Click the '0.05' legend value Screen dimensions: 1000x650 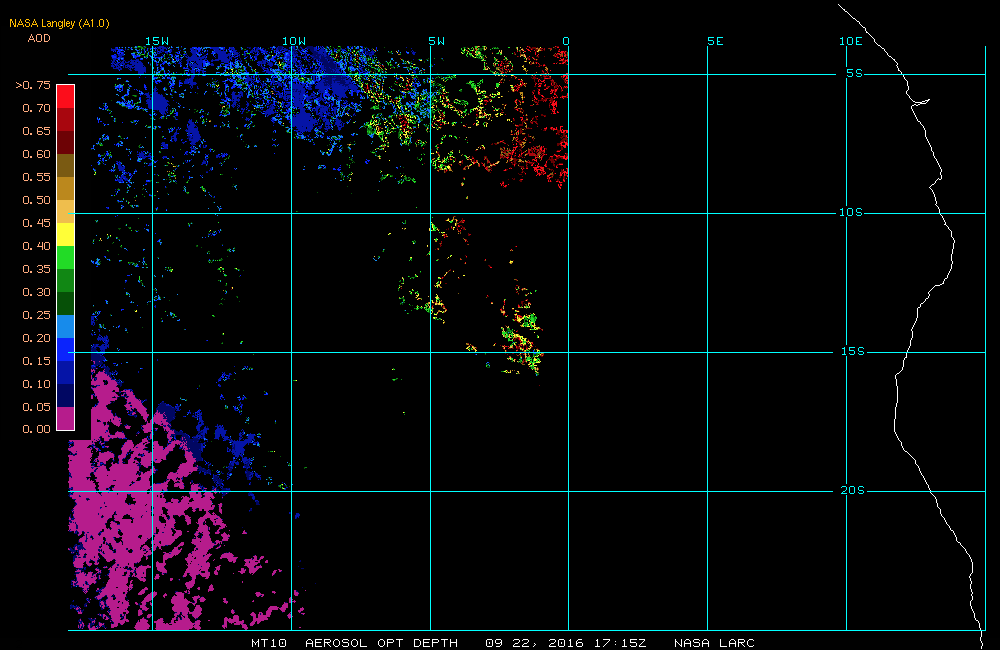click(x=36, y=406)
